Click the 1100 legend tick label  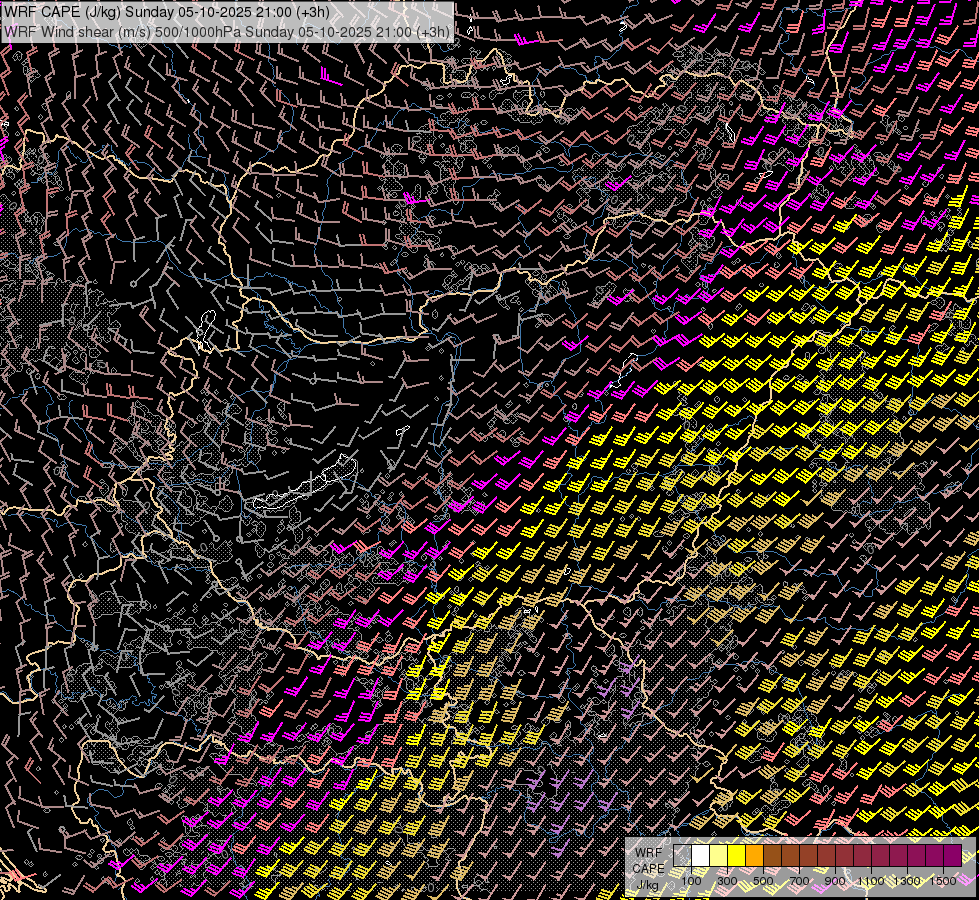tap(871, 881)
